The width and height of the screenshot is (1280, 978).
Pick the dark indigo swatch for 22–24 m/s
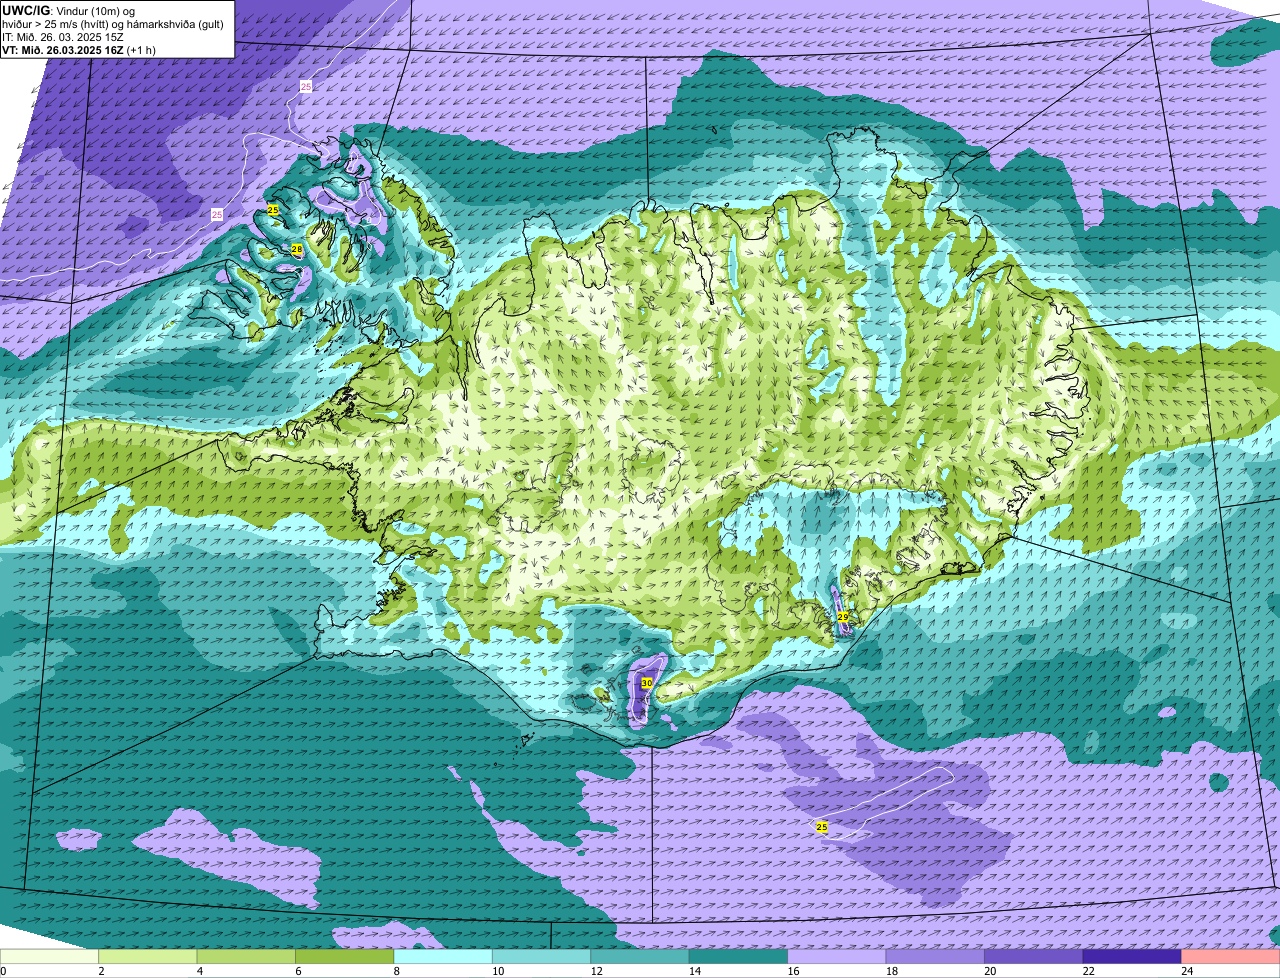[x=1131, y=956]
